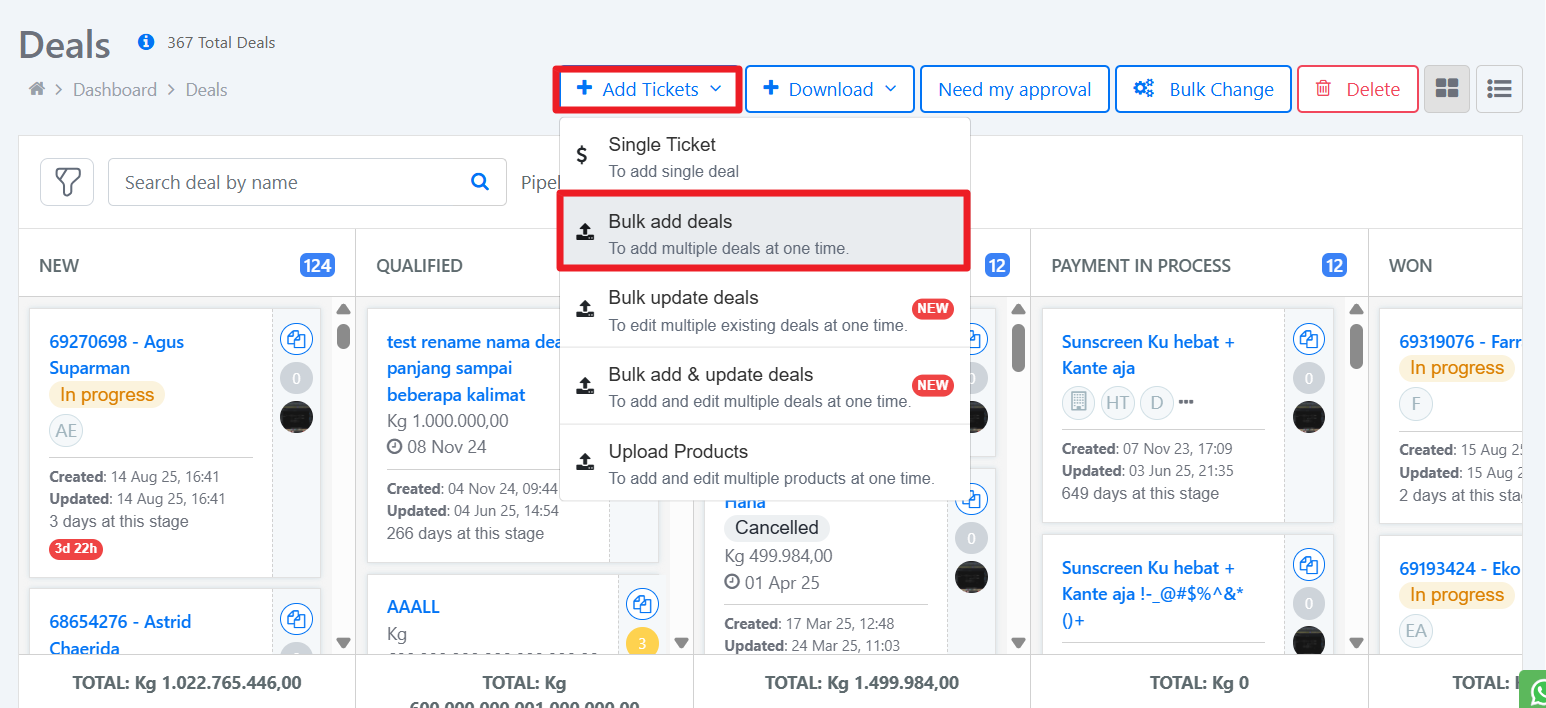Click the search magnifier icon

(480, 182)
